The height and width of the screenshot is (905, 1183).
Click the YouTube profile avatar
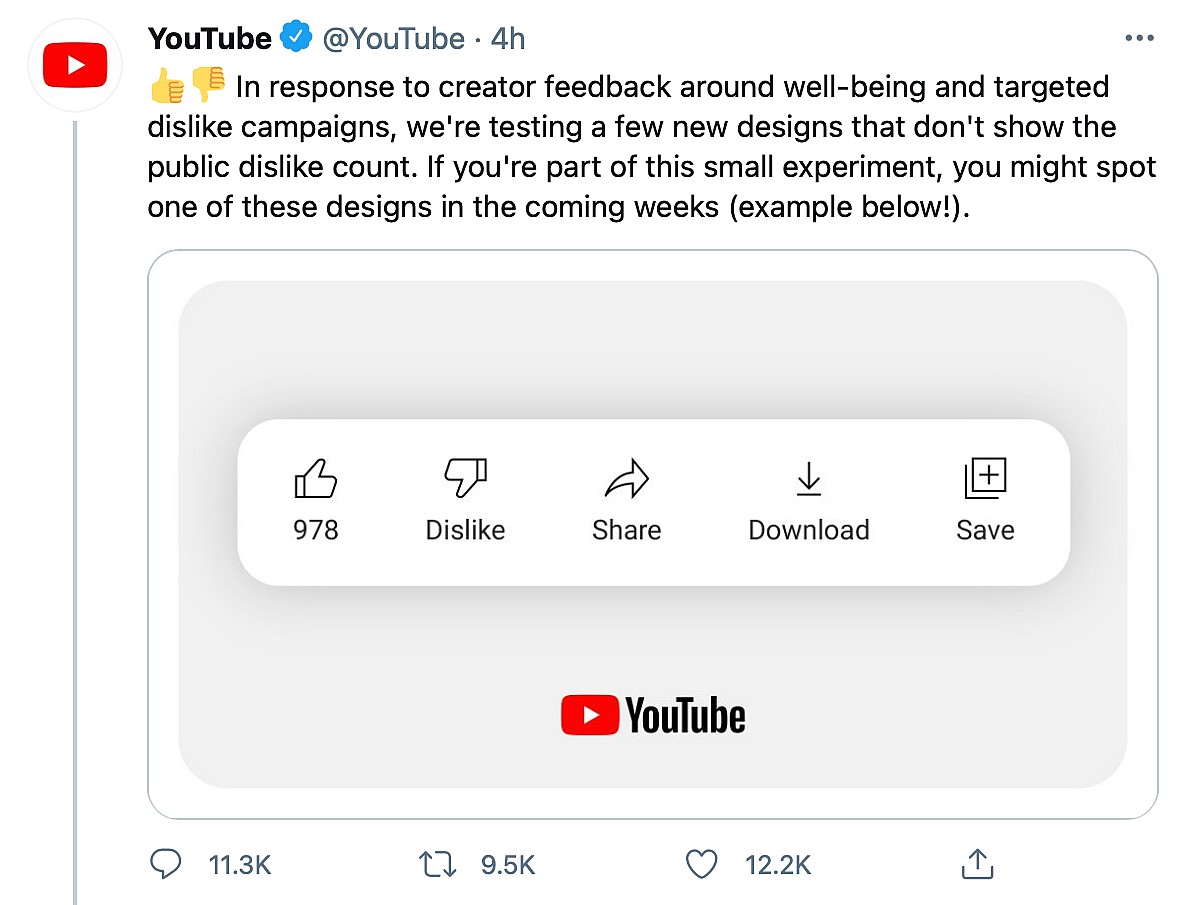tap(75, 67)
